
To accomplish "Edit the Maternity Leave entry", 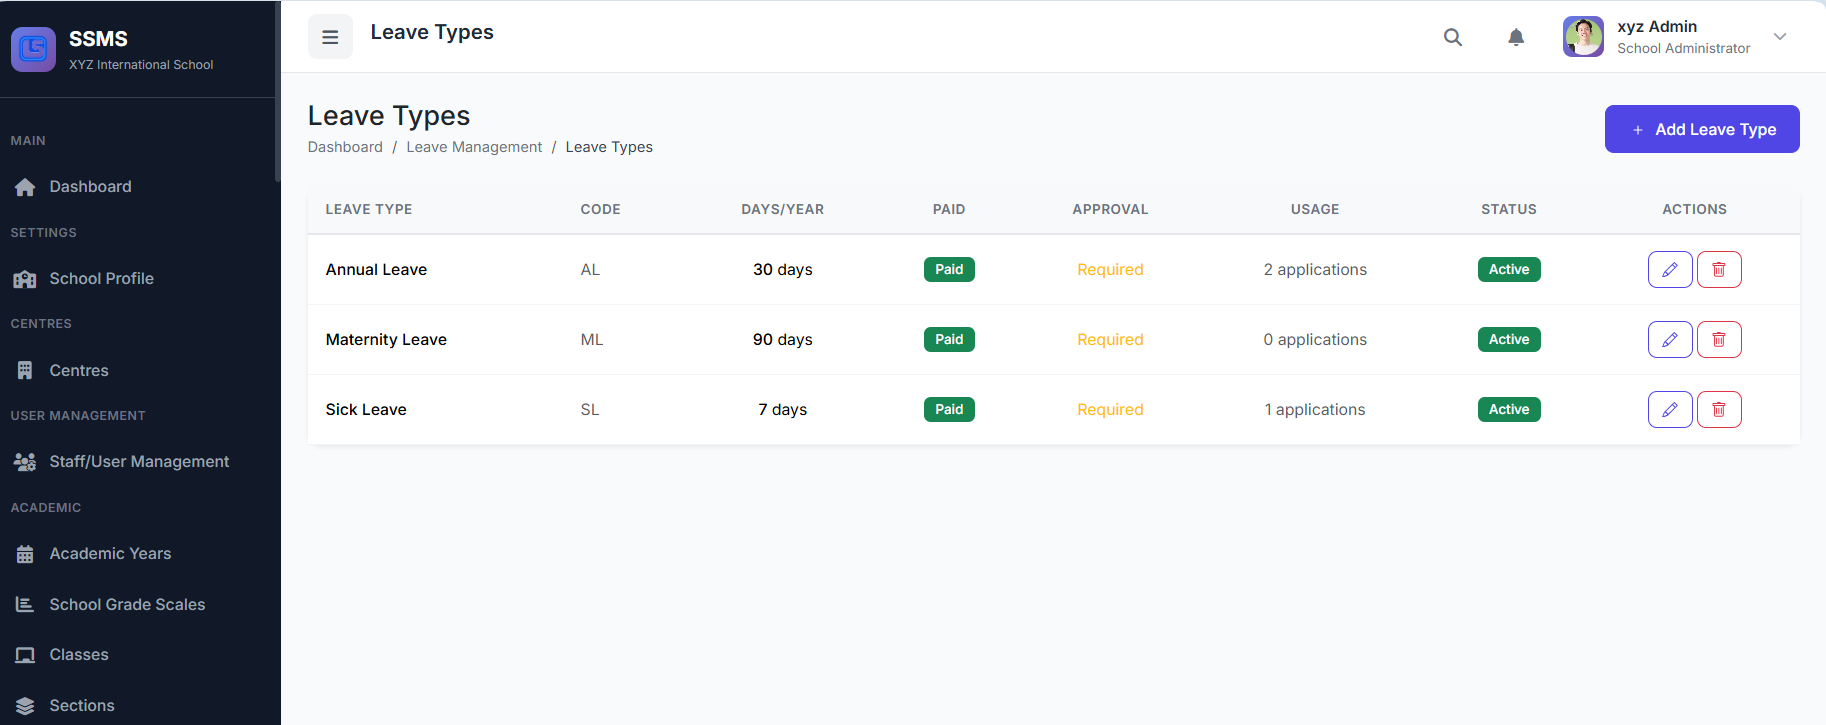I will tap(1669, 340).
